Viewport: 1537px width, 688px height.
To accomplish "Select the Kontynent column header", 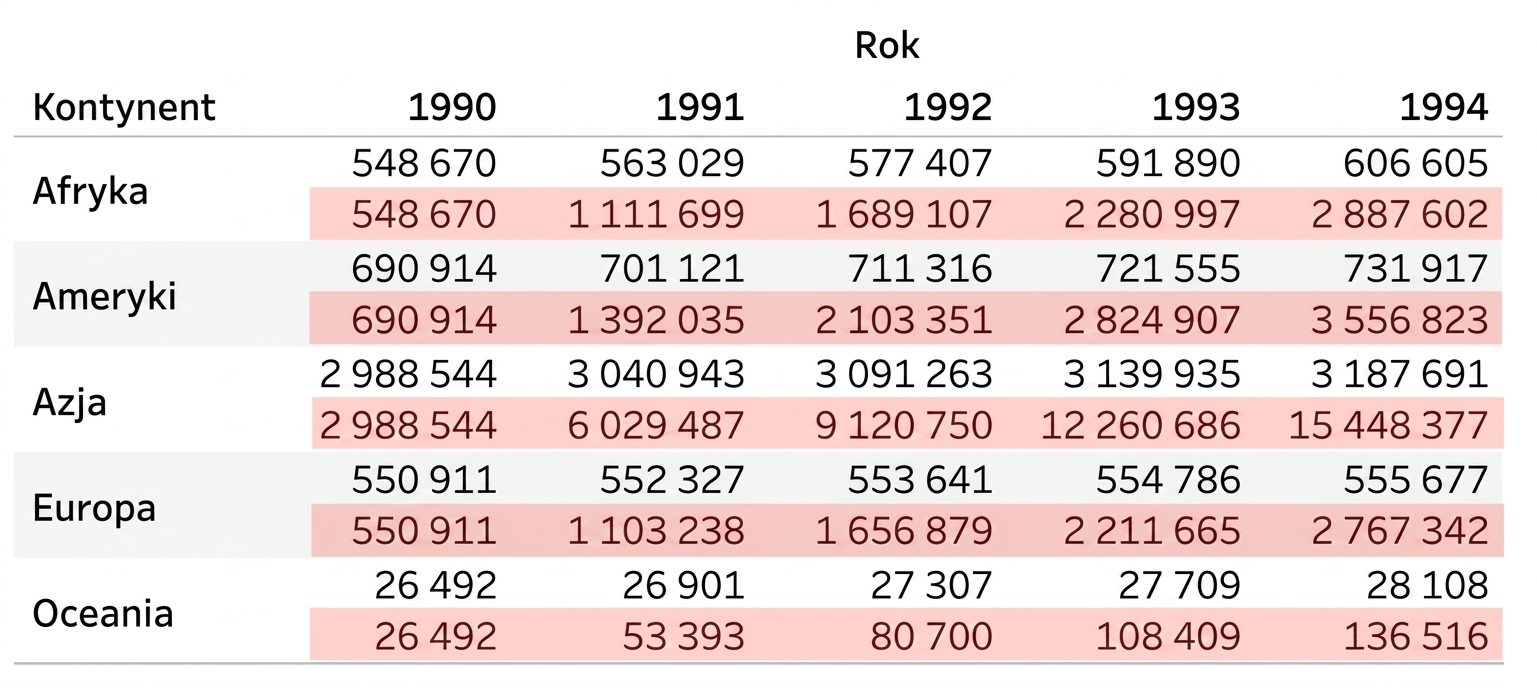I will pos(124,107).
